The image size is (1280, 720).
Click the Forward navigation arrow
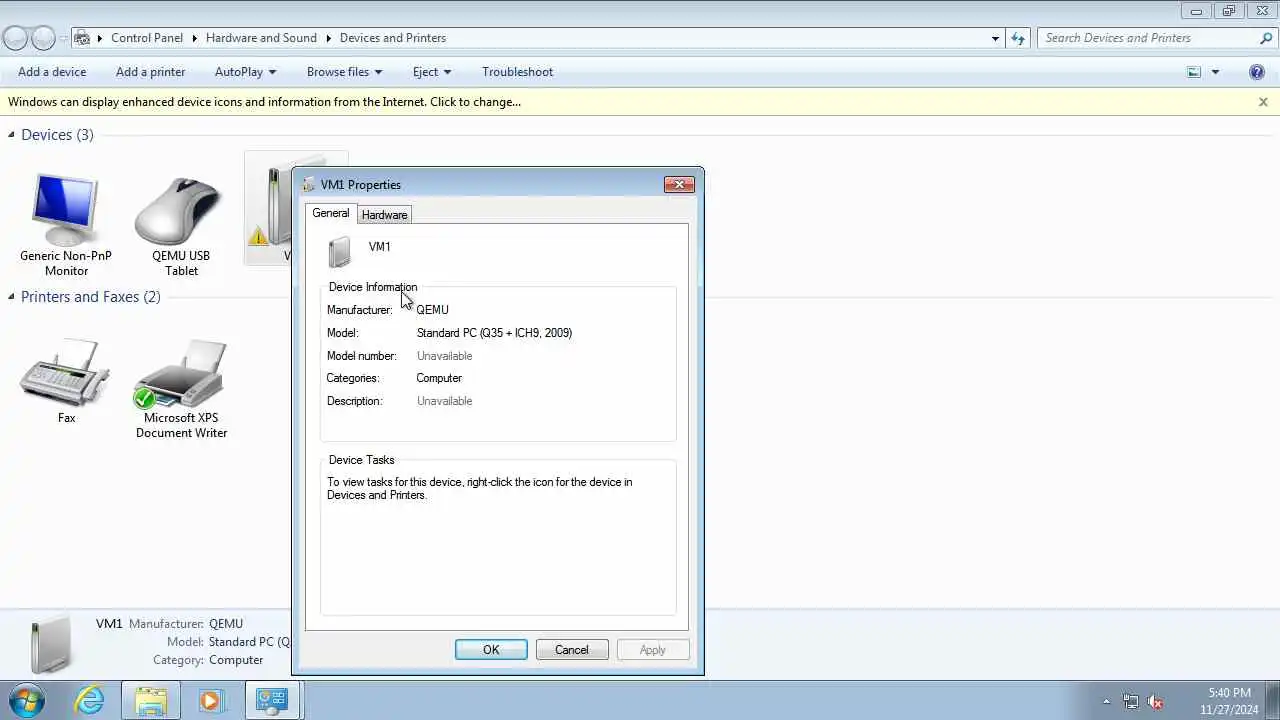[43, 38]
